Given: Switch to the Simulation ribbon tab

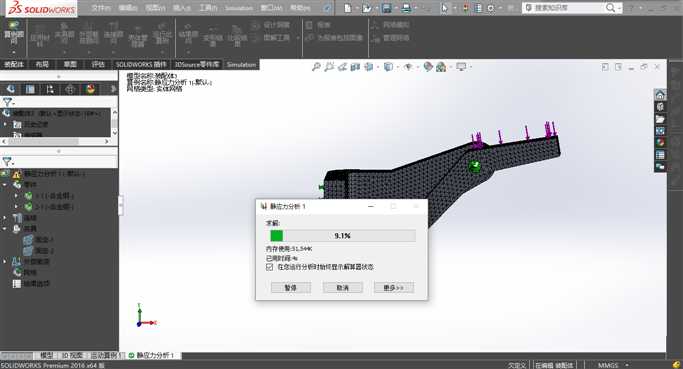Looking at the screenshot, I should tap(241, 64).
